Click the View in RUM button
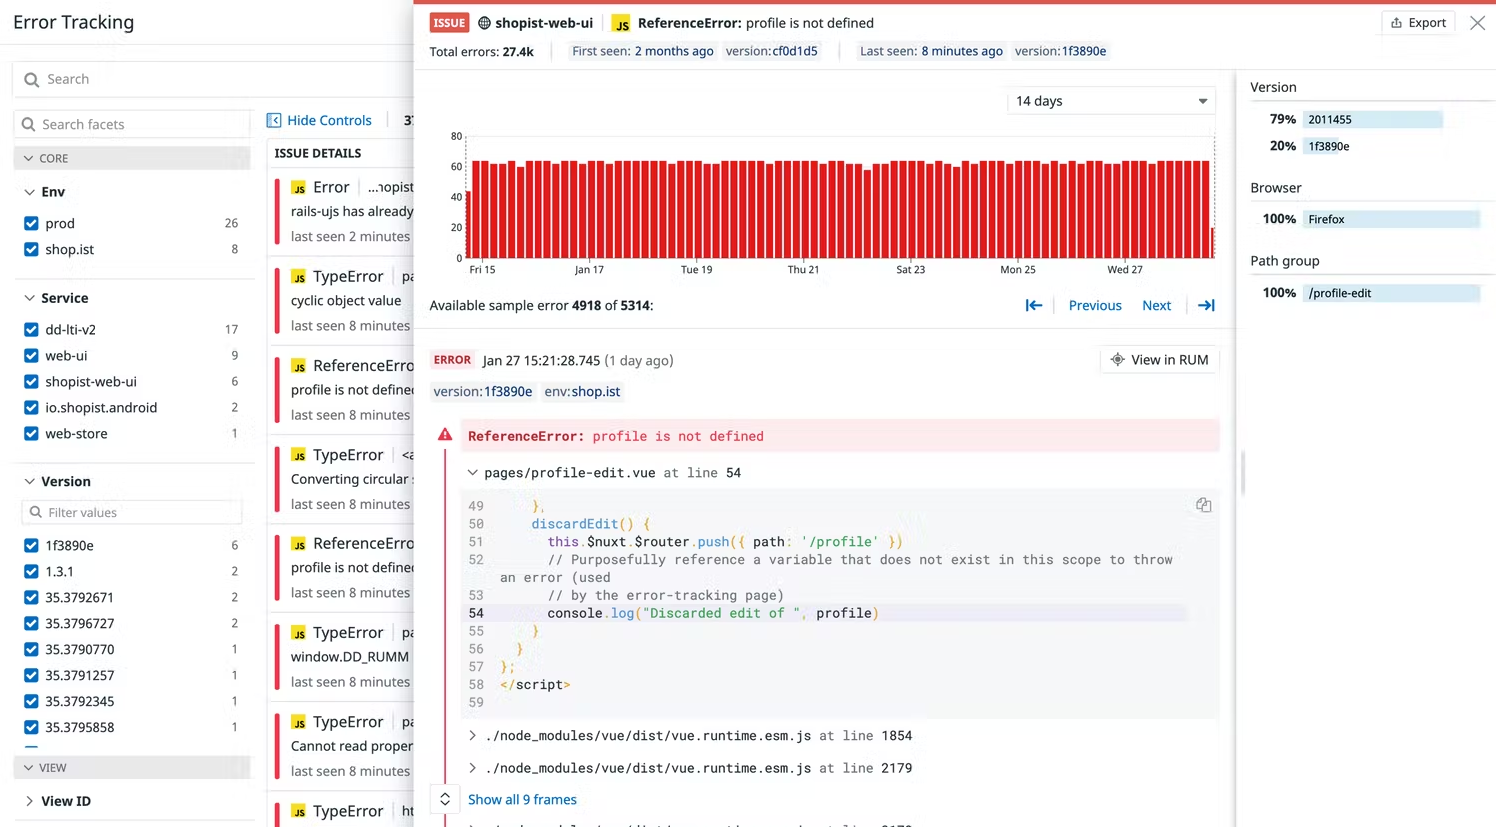Viewport: 1496px width, 827px height. [x=1159, y=360]
